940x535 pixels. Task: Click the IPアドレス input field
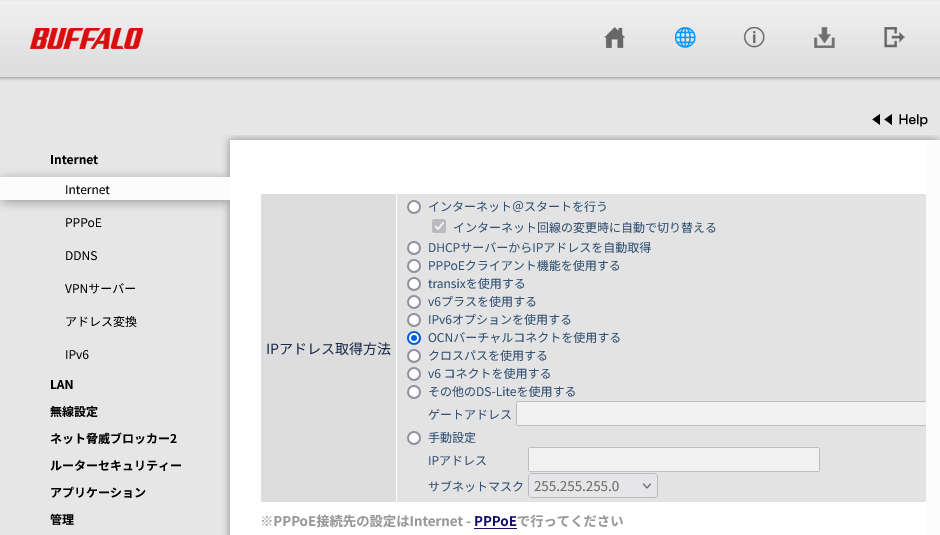(673, 460)
